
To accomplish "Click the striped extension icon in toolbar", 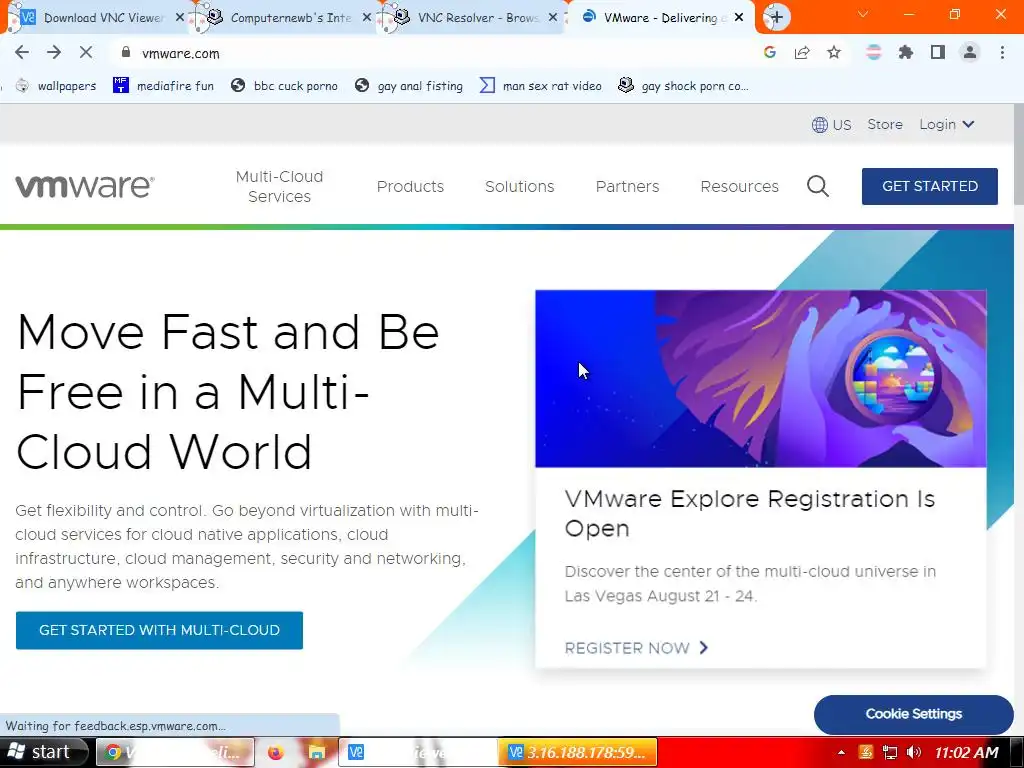I will 873,53.
